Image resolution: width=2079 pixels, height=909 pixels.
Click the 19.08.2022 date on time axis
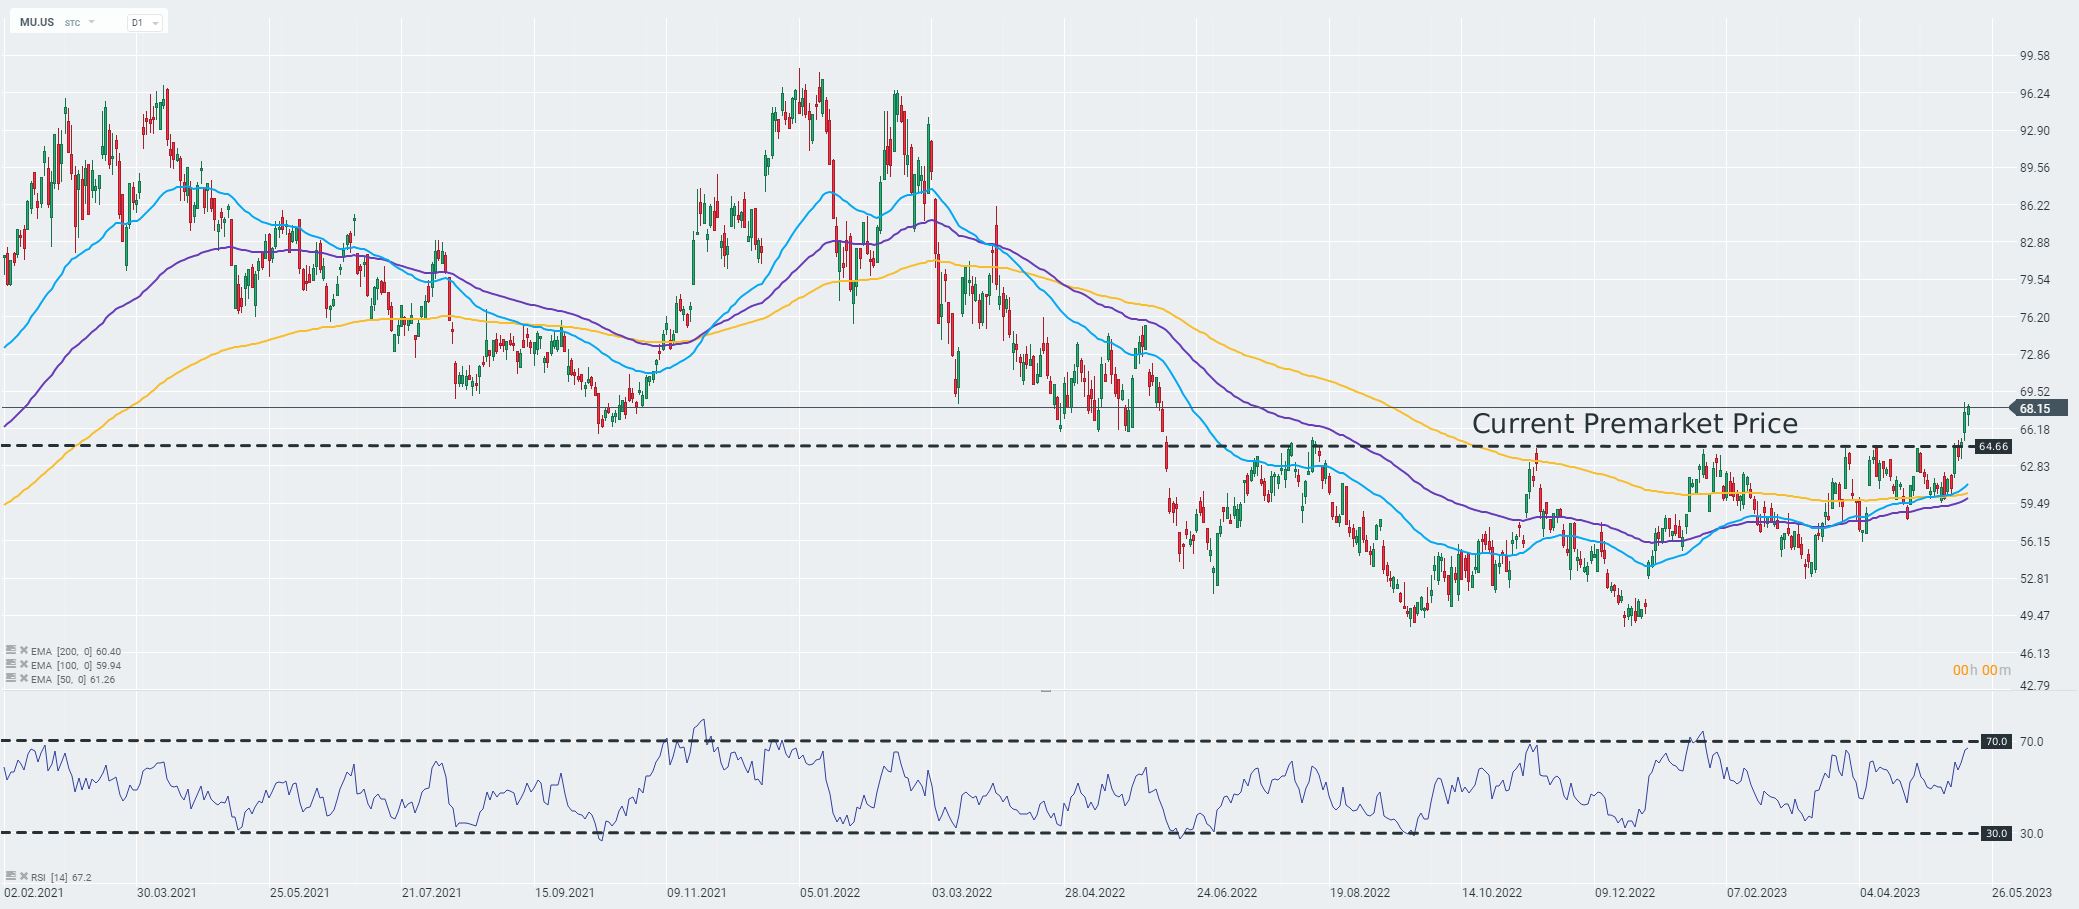(1360, 893)
